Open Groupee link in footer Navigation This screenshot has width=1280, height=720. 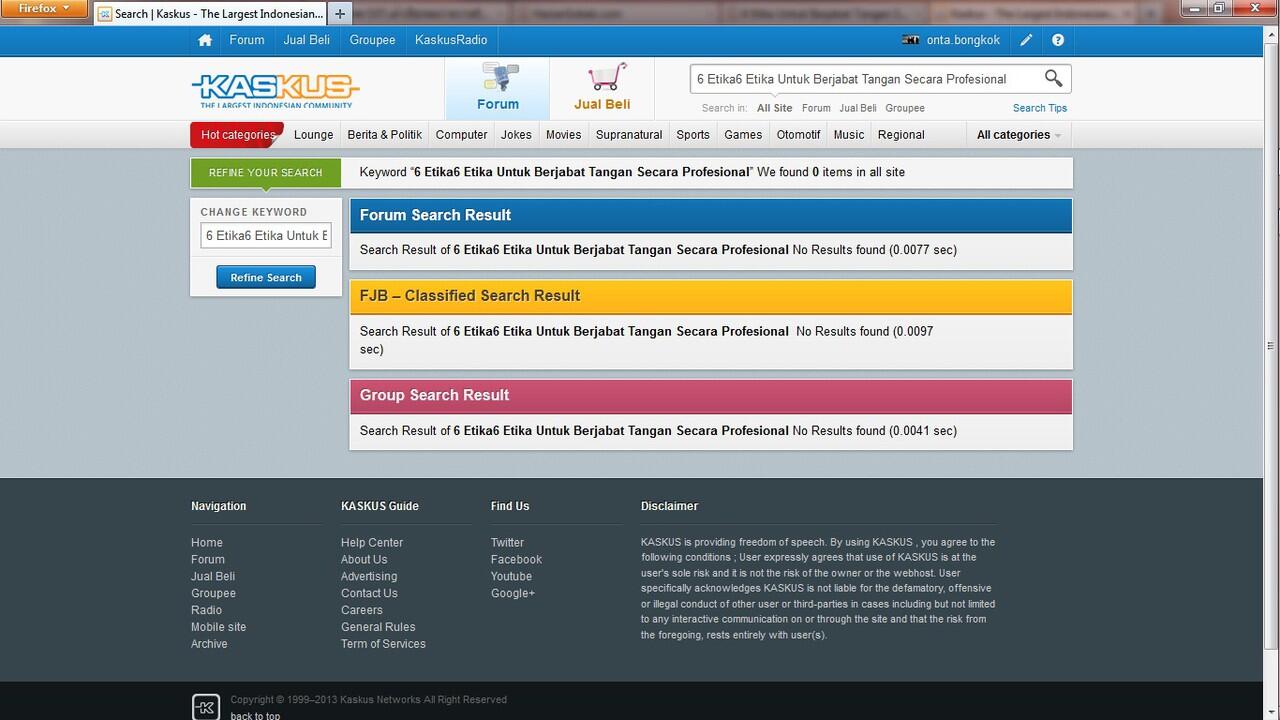point(213,594)
